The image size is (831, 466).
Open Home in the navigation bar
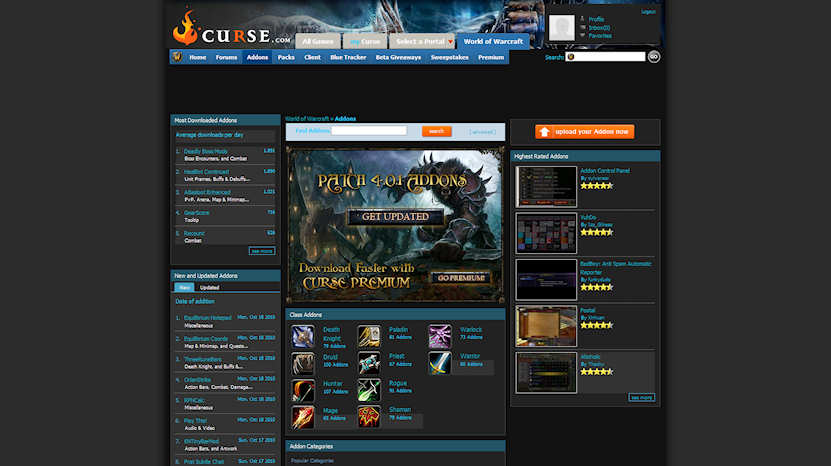(x=198, y=57)
